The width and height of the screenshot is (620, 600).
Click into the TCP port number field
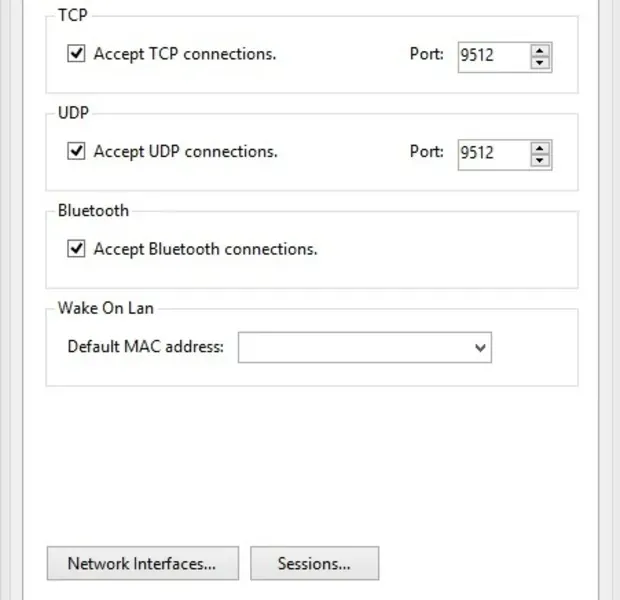coord(491,56)
